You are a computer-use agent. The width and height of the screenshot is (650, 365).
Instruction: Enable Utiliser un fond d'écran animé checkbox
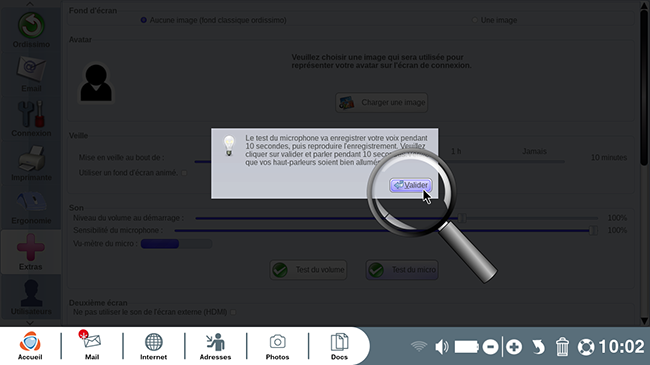tap(184, 173)
